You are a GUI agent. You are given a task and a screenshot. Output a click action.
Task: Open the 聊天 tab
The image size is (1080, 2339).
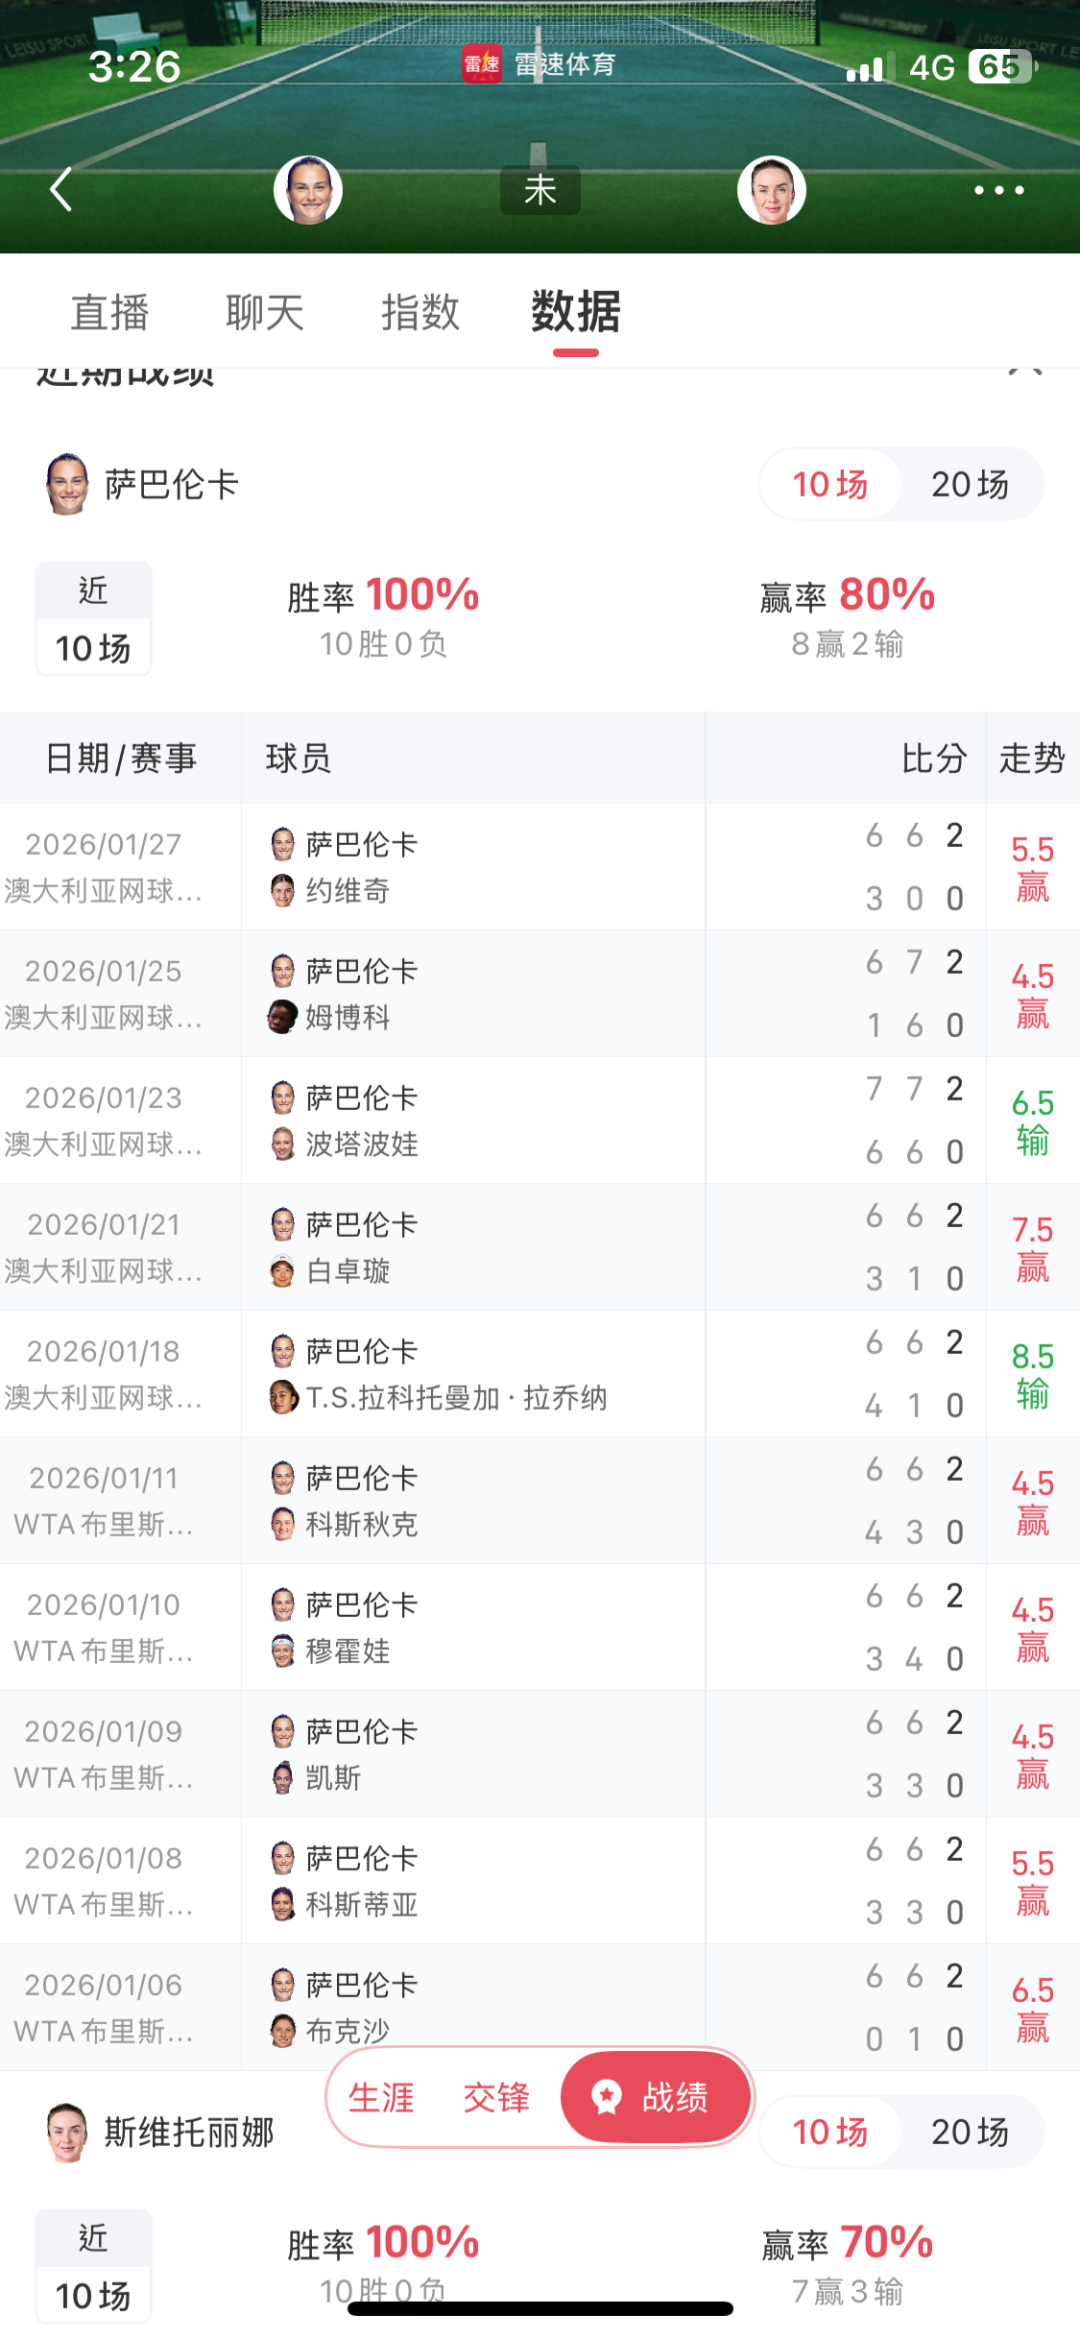[265, 312]
